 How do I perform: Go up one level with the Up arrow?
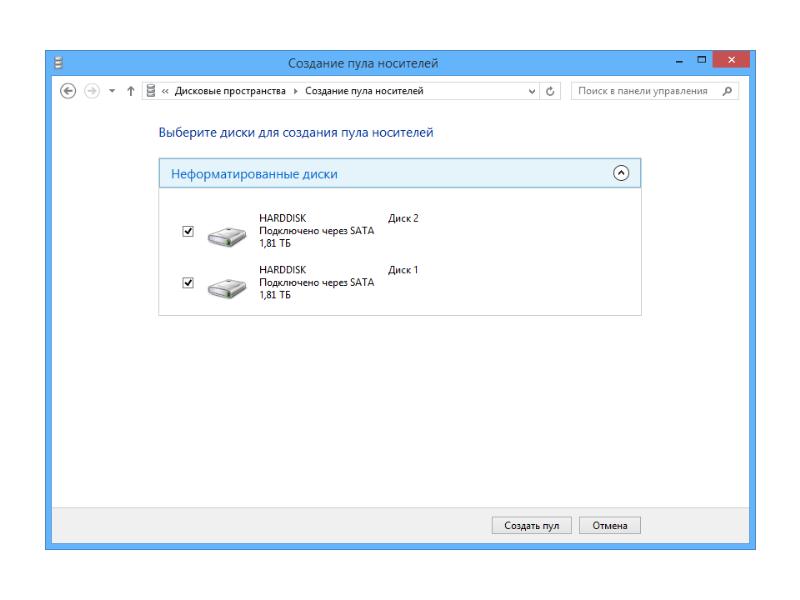[x=130, y=91]
